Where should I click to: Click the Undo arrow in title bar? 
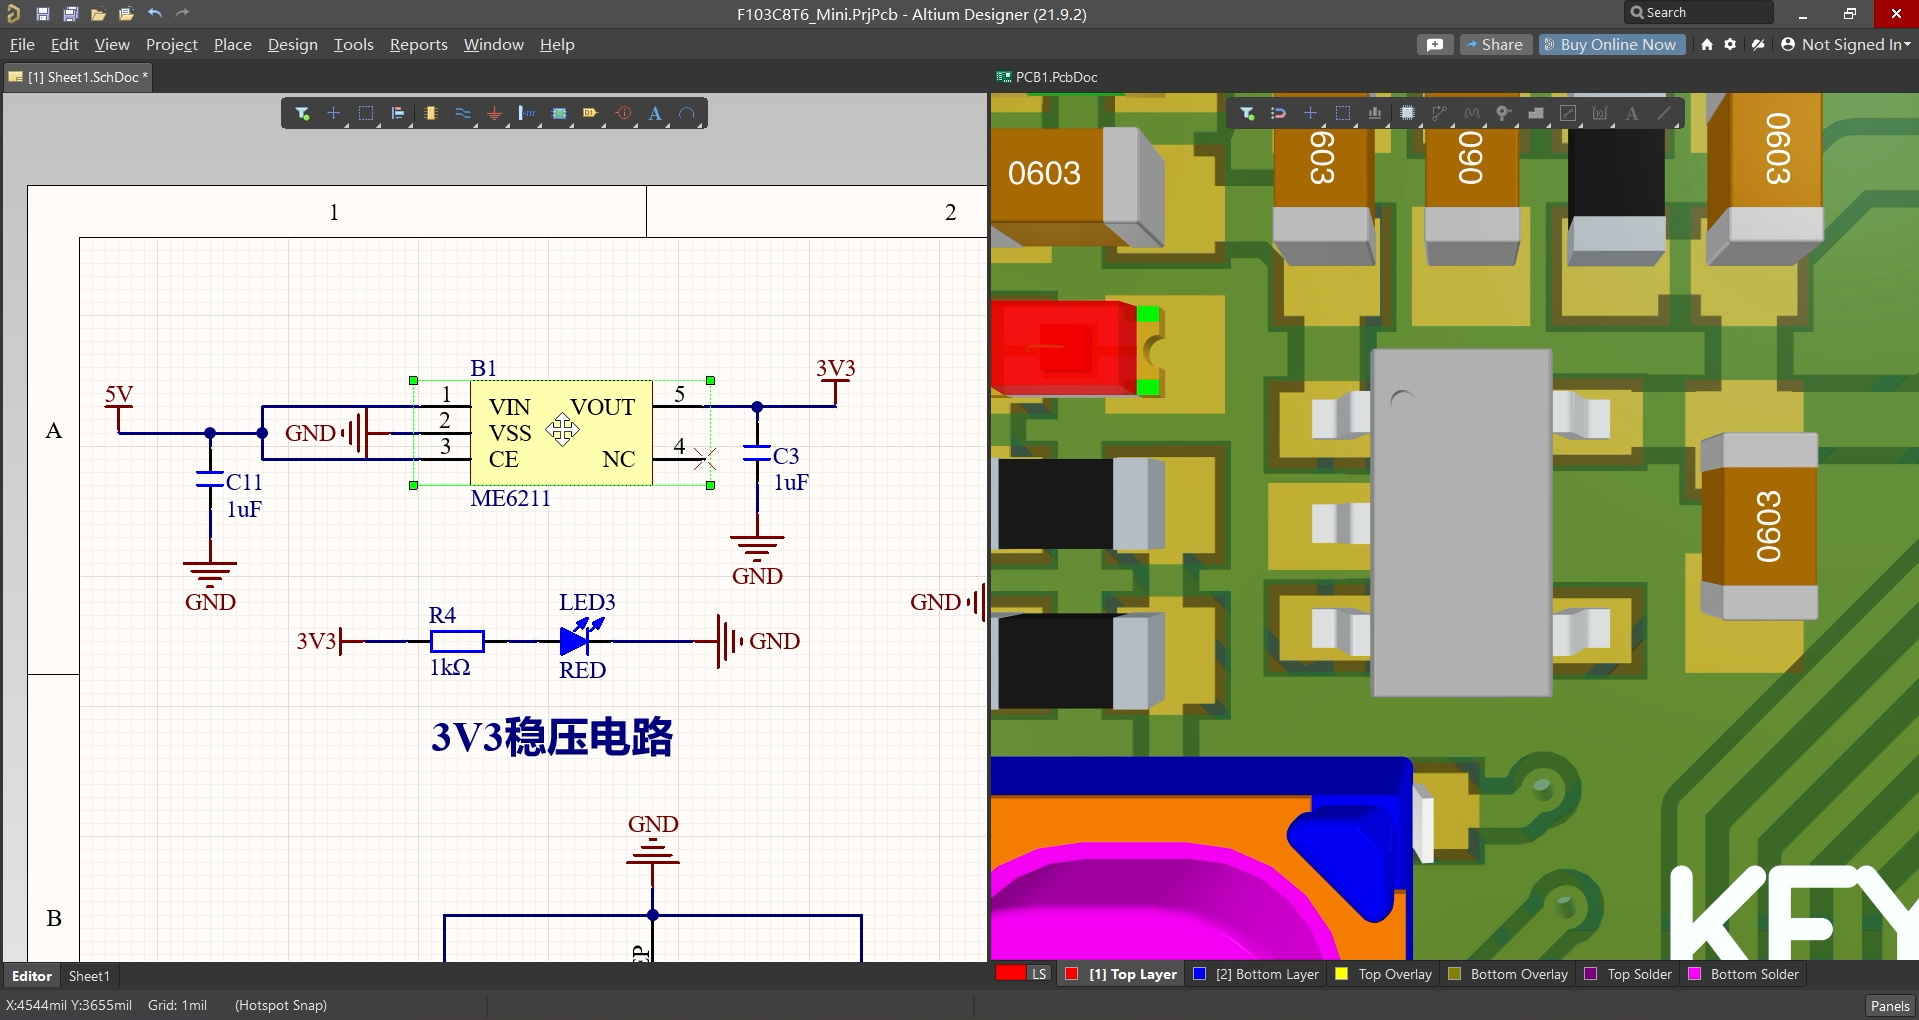(154, 14)
